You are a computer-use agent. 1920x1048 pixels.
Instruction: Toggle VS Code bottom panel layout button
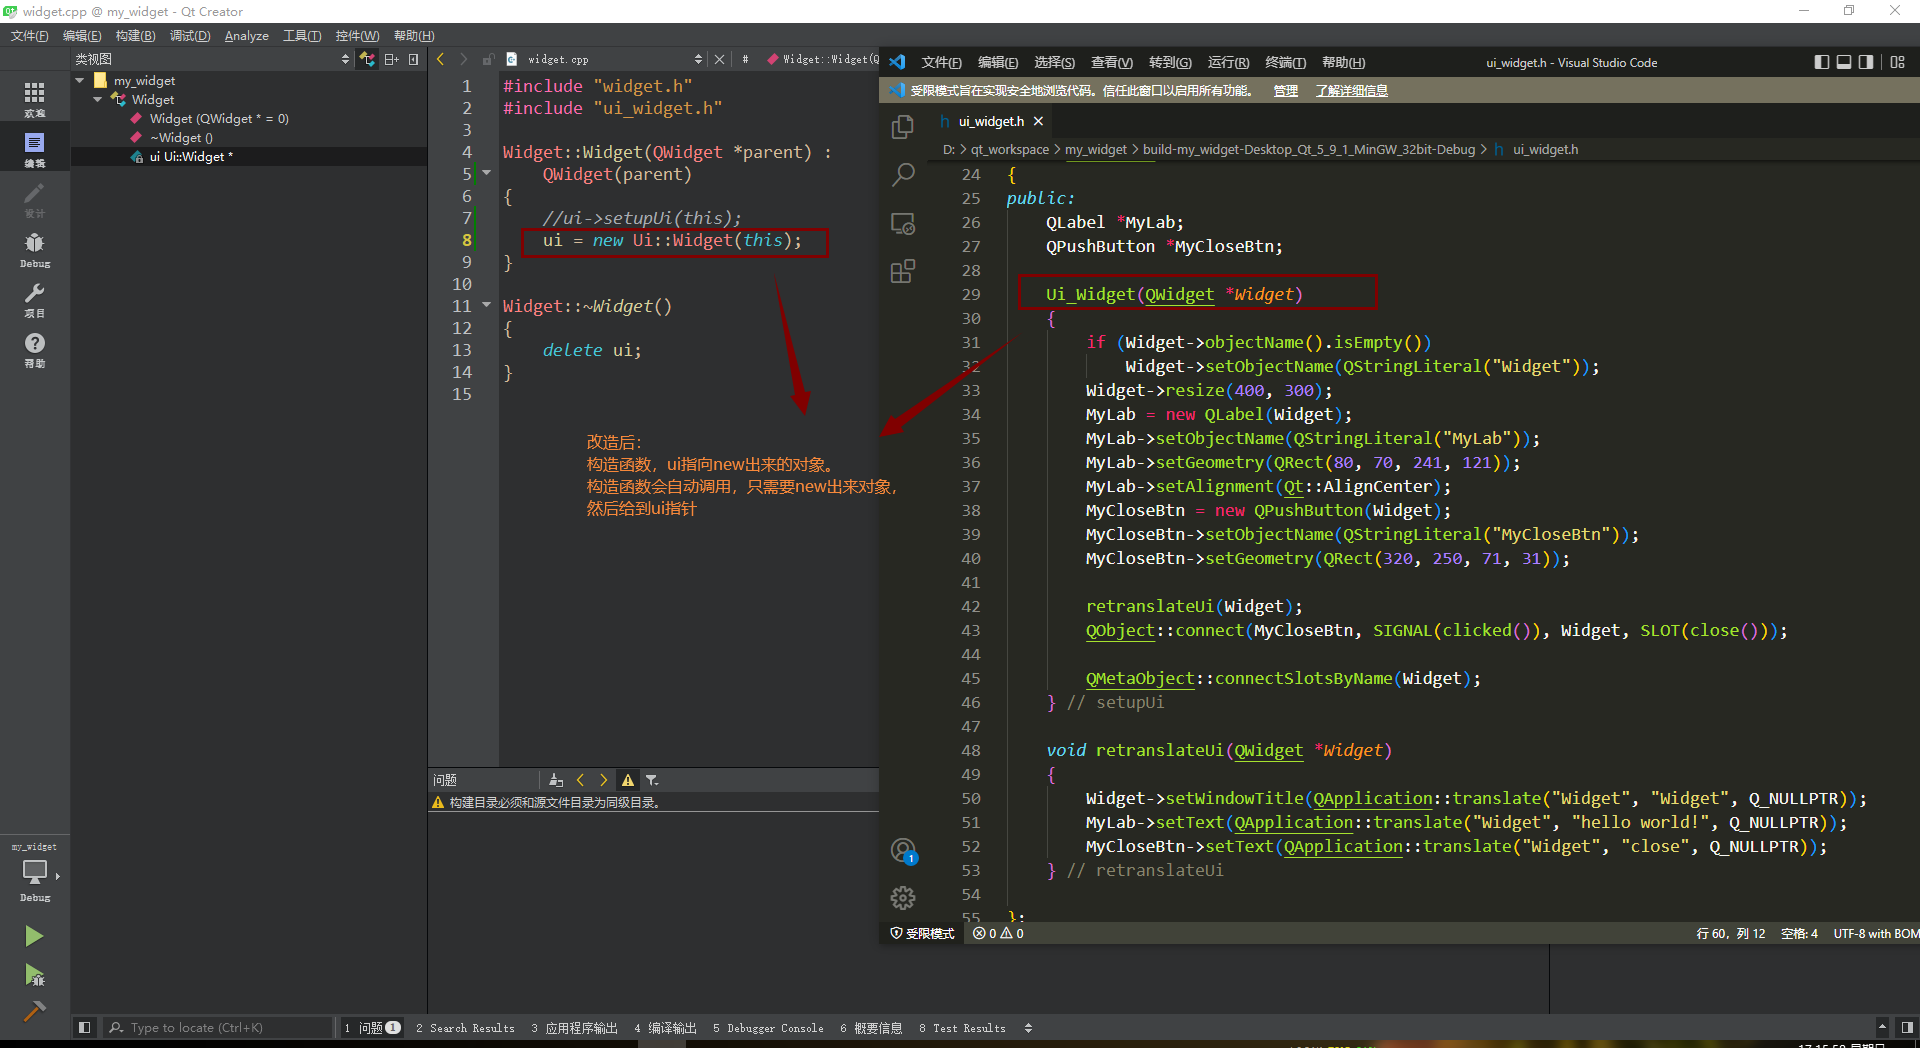pos(1844,62)
